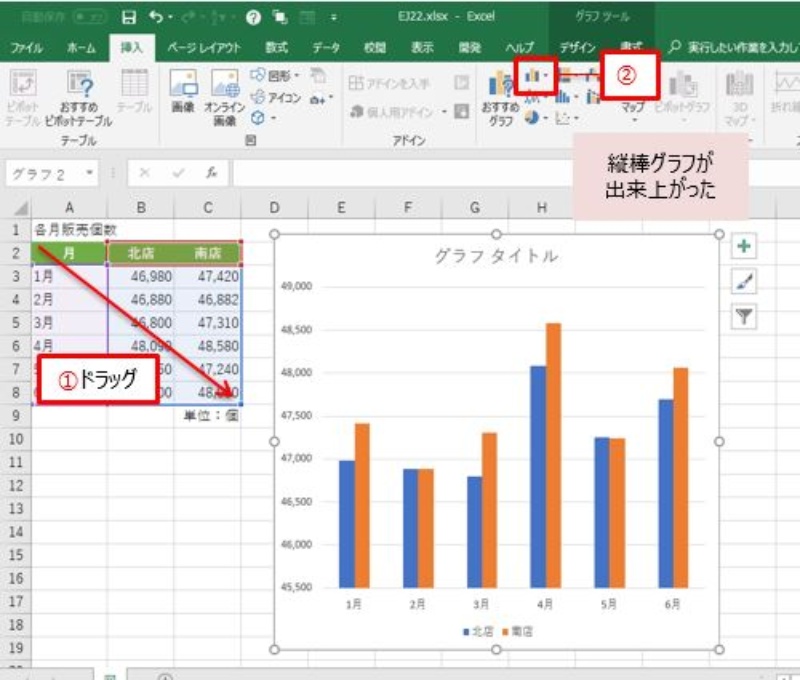Click the Chart Elements plus button
The height and width of the screenshot is (680, 800).
[x=744, y=246]
